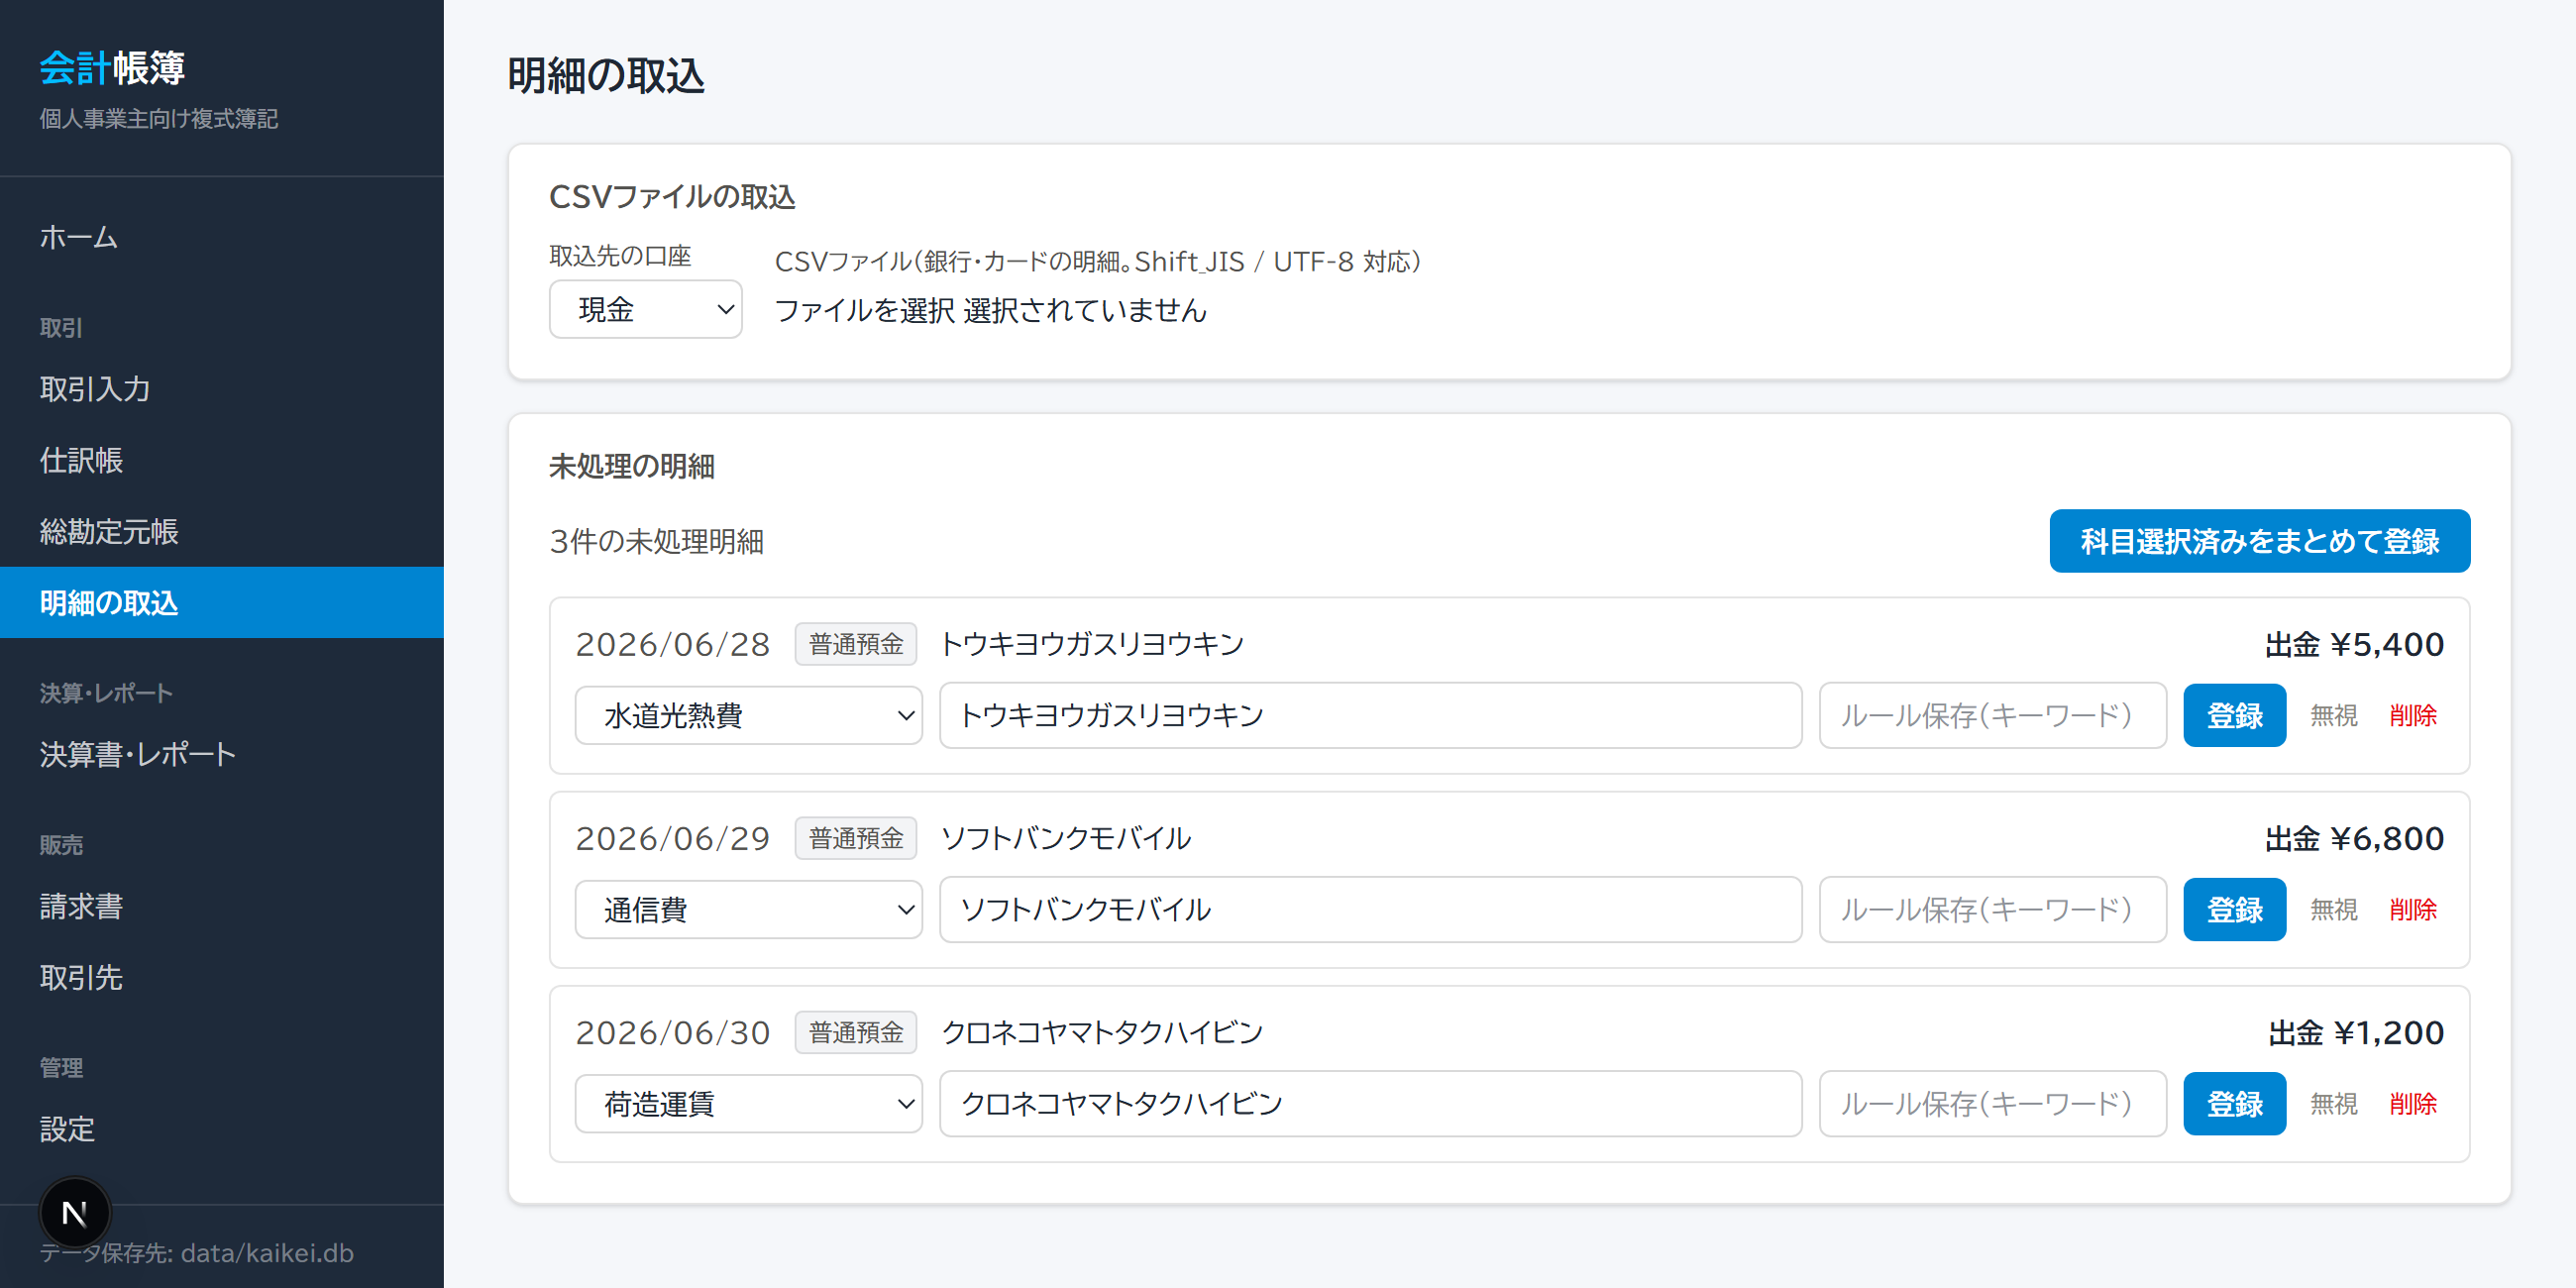Click rule keyword field in 5,400 row
This screenshot has width=2576, height=1288.
(x=1993, y=715)
